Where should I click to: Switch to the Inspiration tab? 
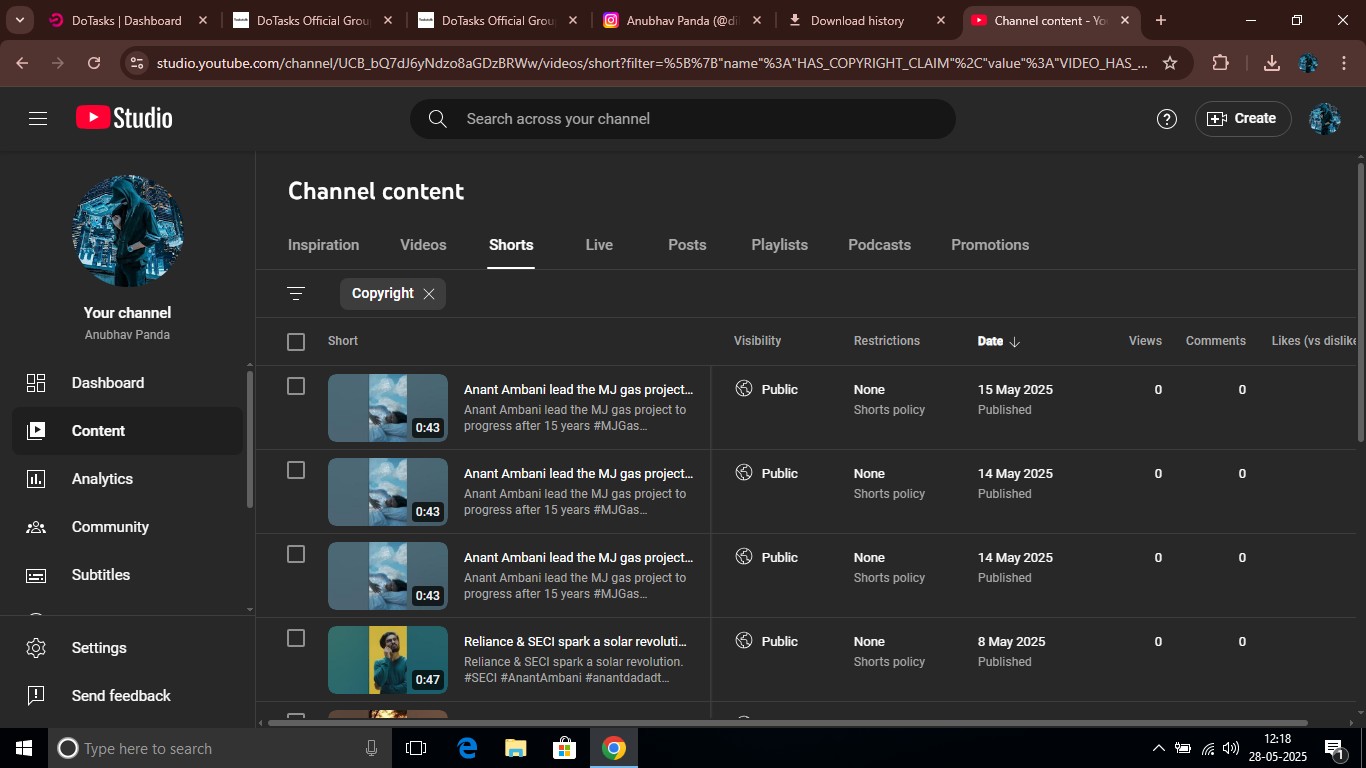click(x=323, y=245)
